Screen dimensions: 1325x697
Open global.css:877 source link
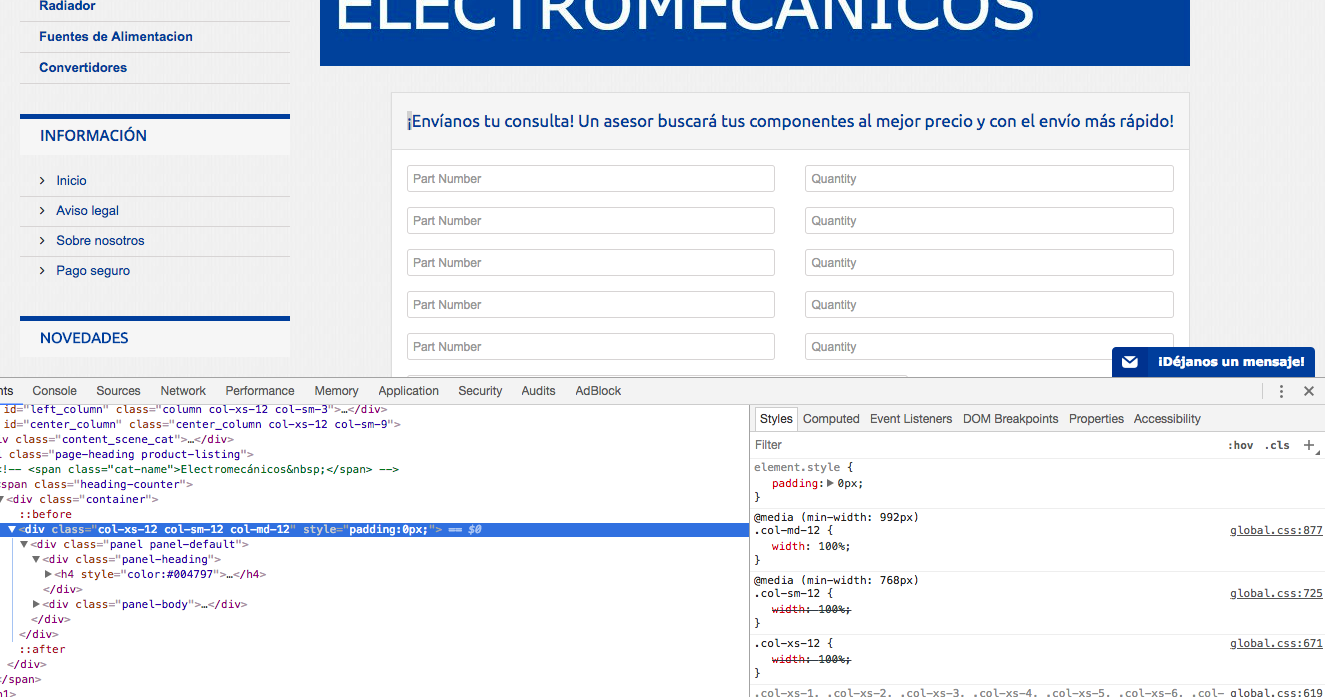(x=1276, y=531)
